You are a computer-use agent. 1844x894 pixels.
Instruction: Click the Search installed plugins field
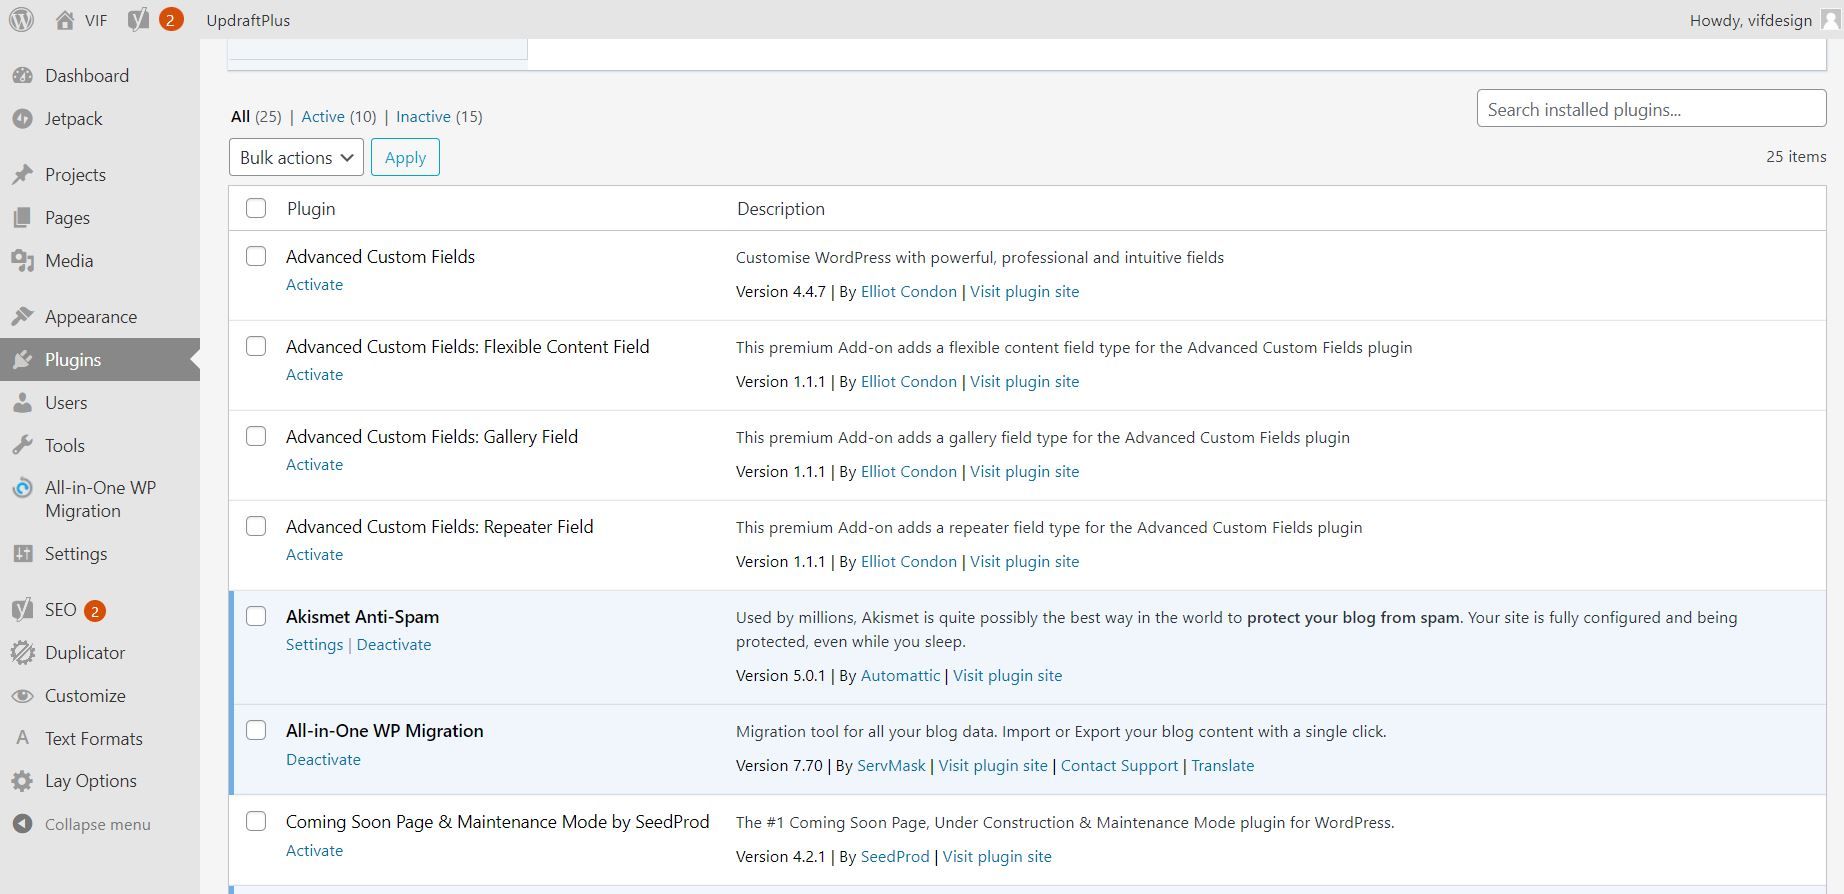pos(1650,109)
